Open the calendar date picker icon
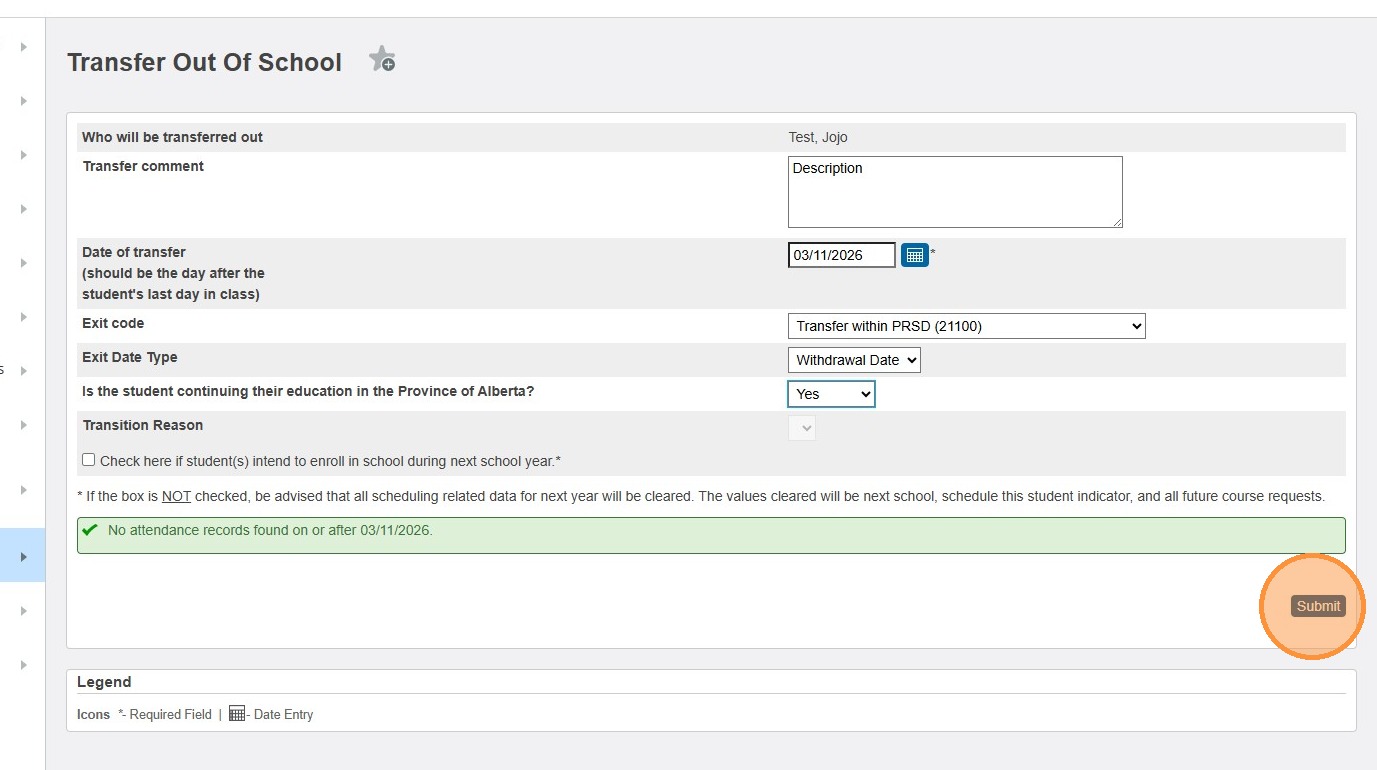Viewport: 1377px width, 770px height. coord(914,255)
